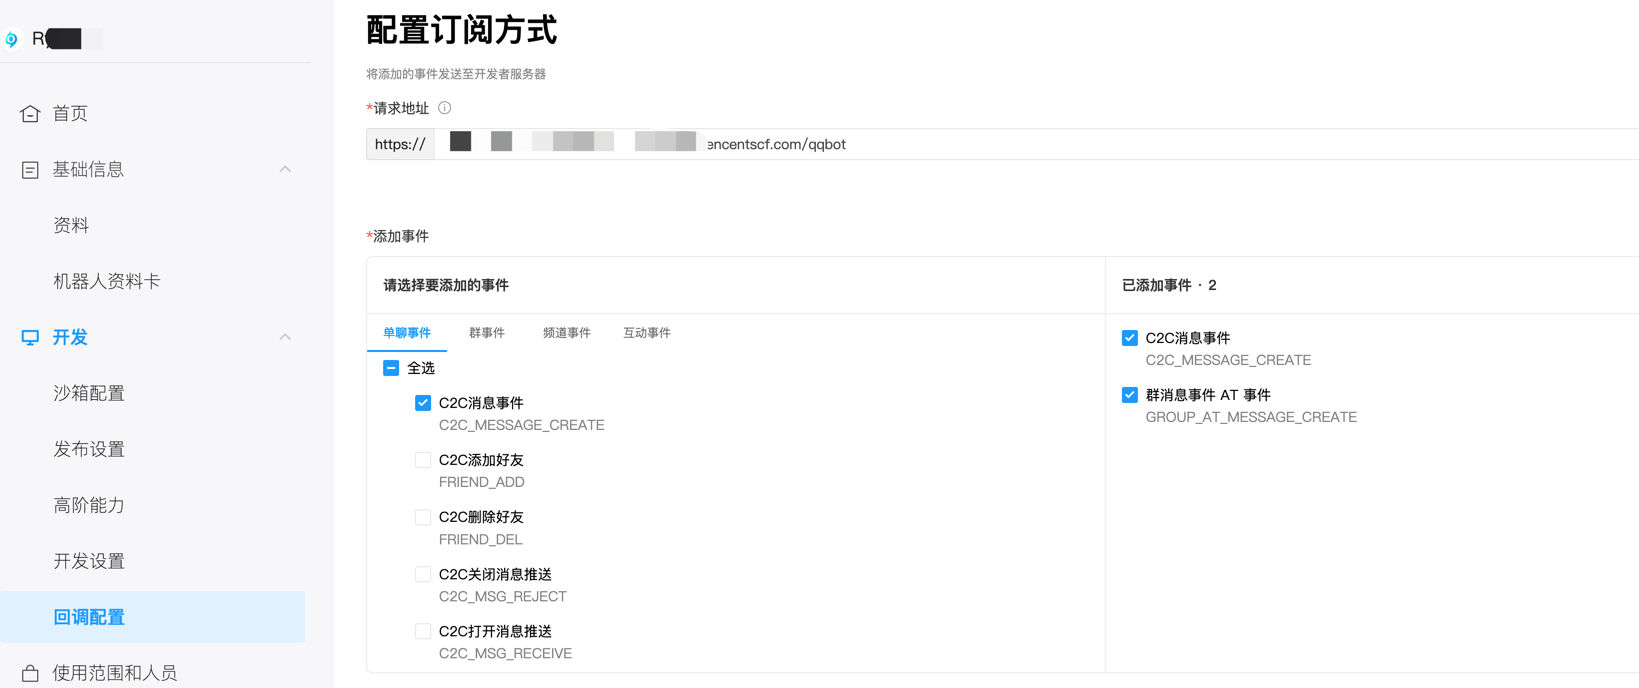Click the info icon next to 请求地址
1639x688 pixels.
tap(445, 108)
